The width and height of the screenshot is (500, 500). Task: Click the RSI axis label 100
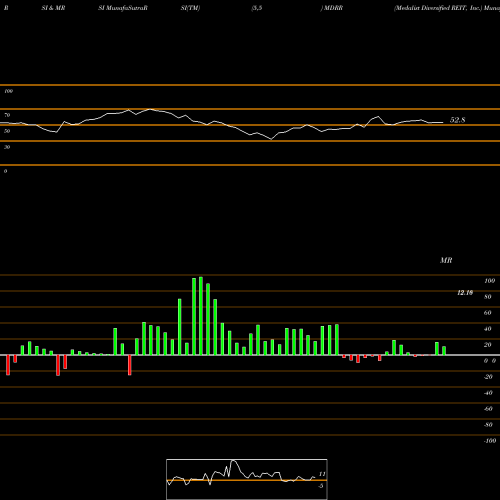8,91
